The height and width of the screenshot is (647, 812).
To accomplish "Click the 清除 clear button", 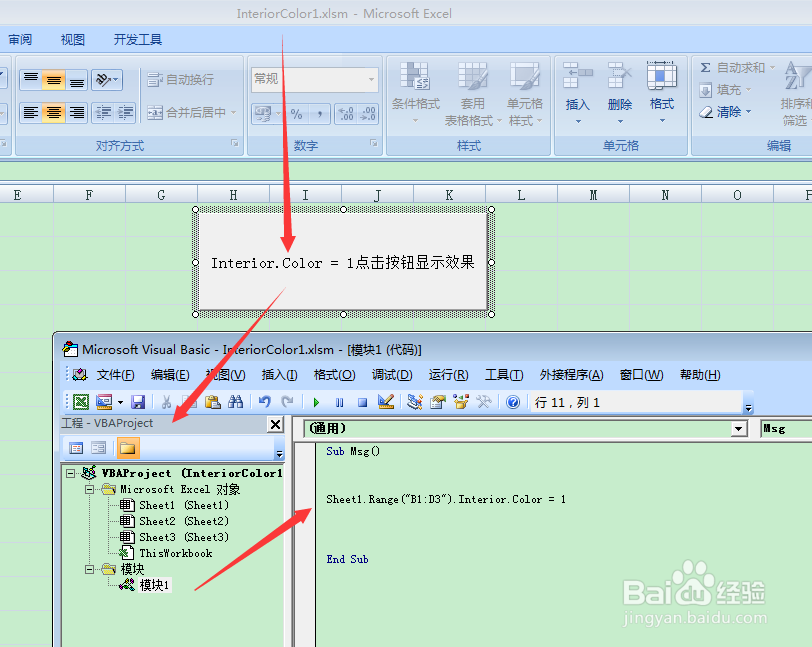I will point(724,112).
